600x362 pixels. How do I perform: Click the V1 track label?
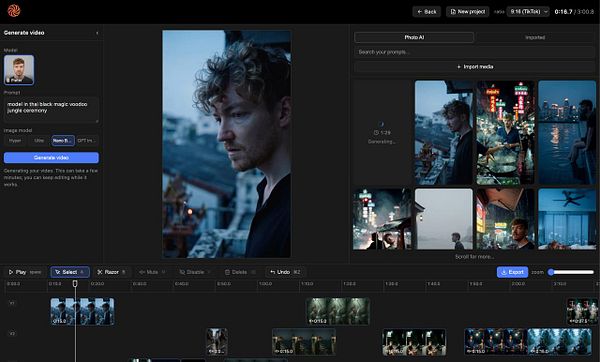(x=12, y=303)
